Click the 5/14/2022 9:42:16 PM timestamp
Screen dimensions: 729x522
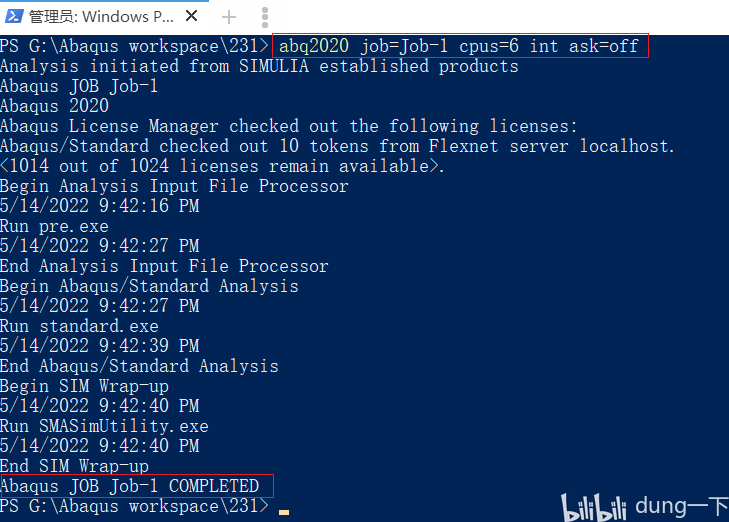pos(99,206)
